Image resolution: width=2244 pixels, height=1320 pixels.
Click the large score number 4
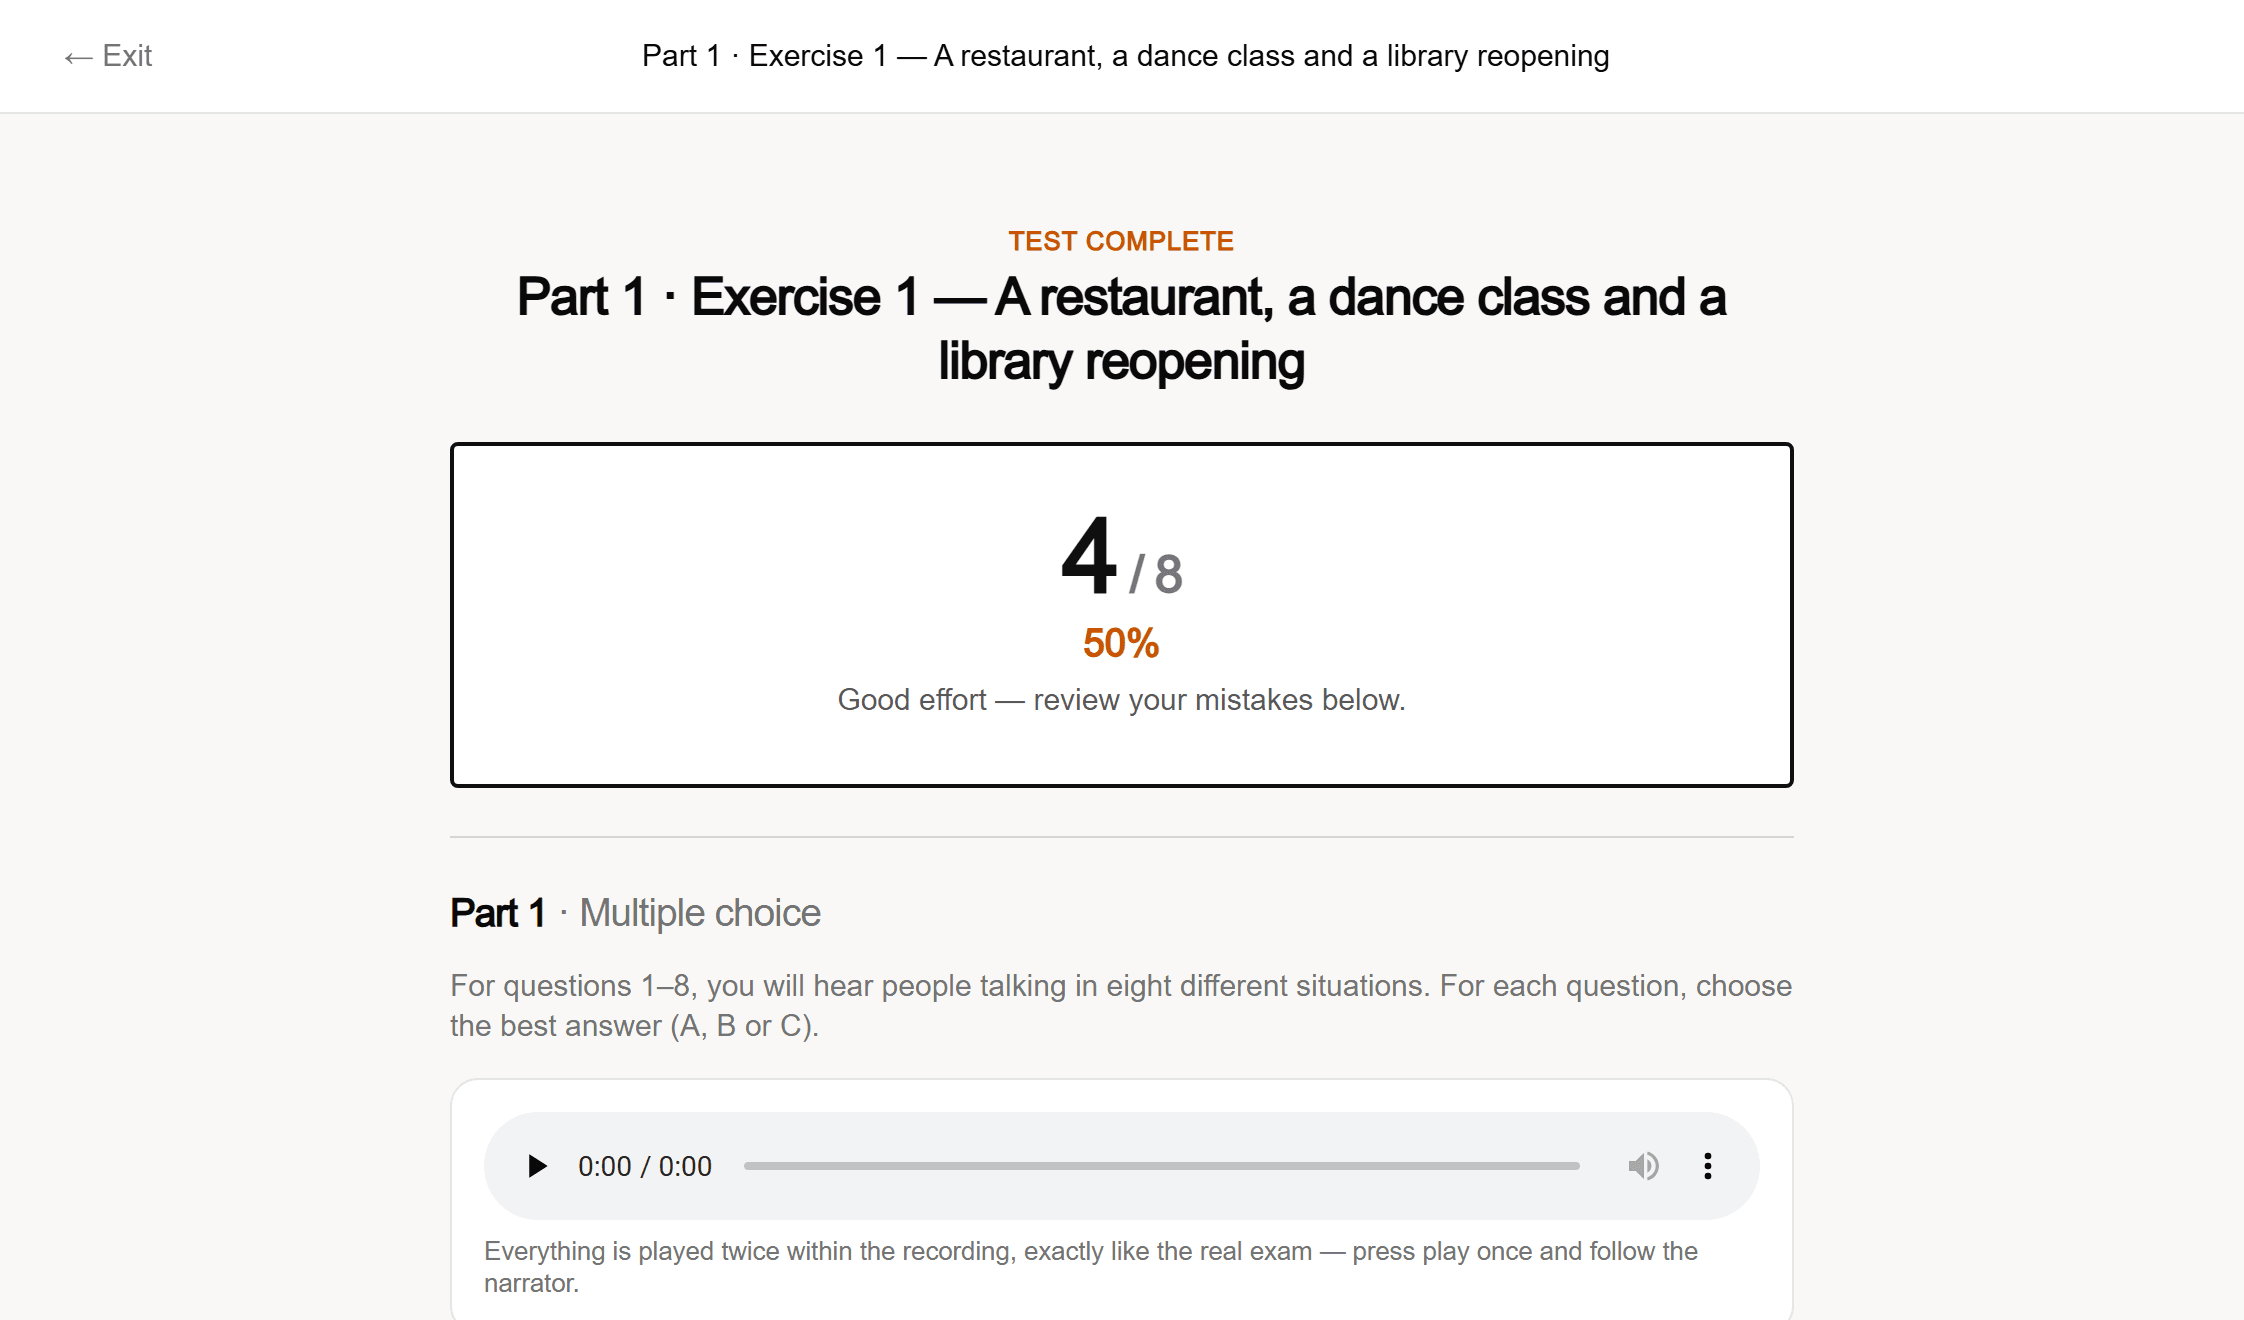pos(1089,556)
